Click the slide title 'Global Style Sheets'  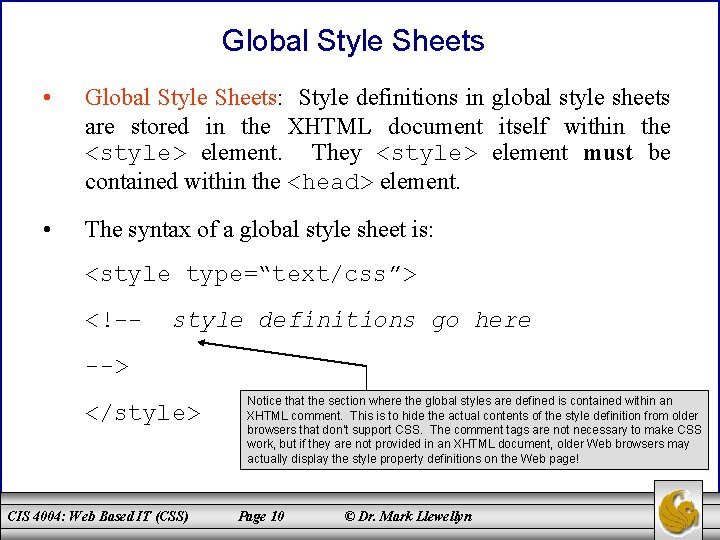(x=353, y=40)
